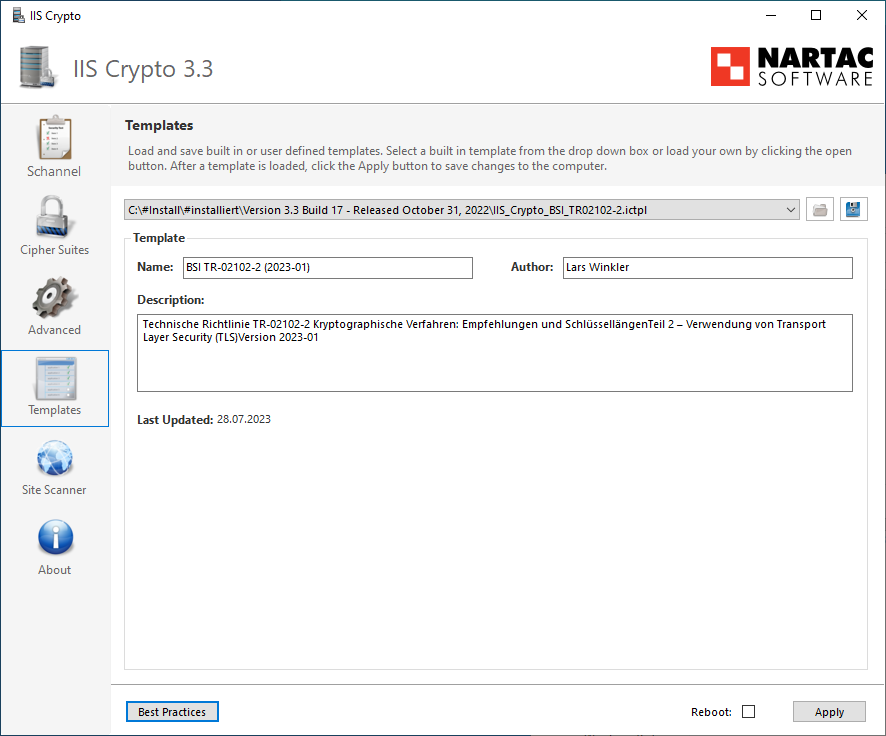Close the IIS Crypto window

pos(862,15)
